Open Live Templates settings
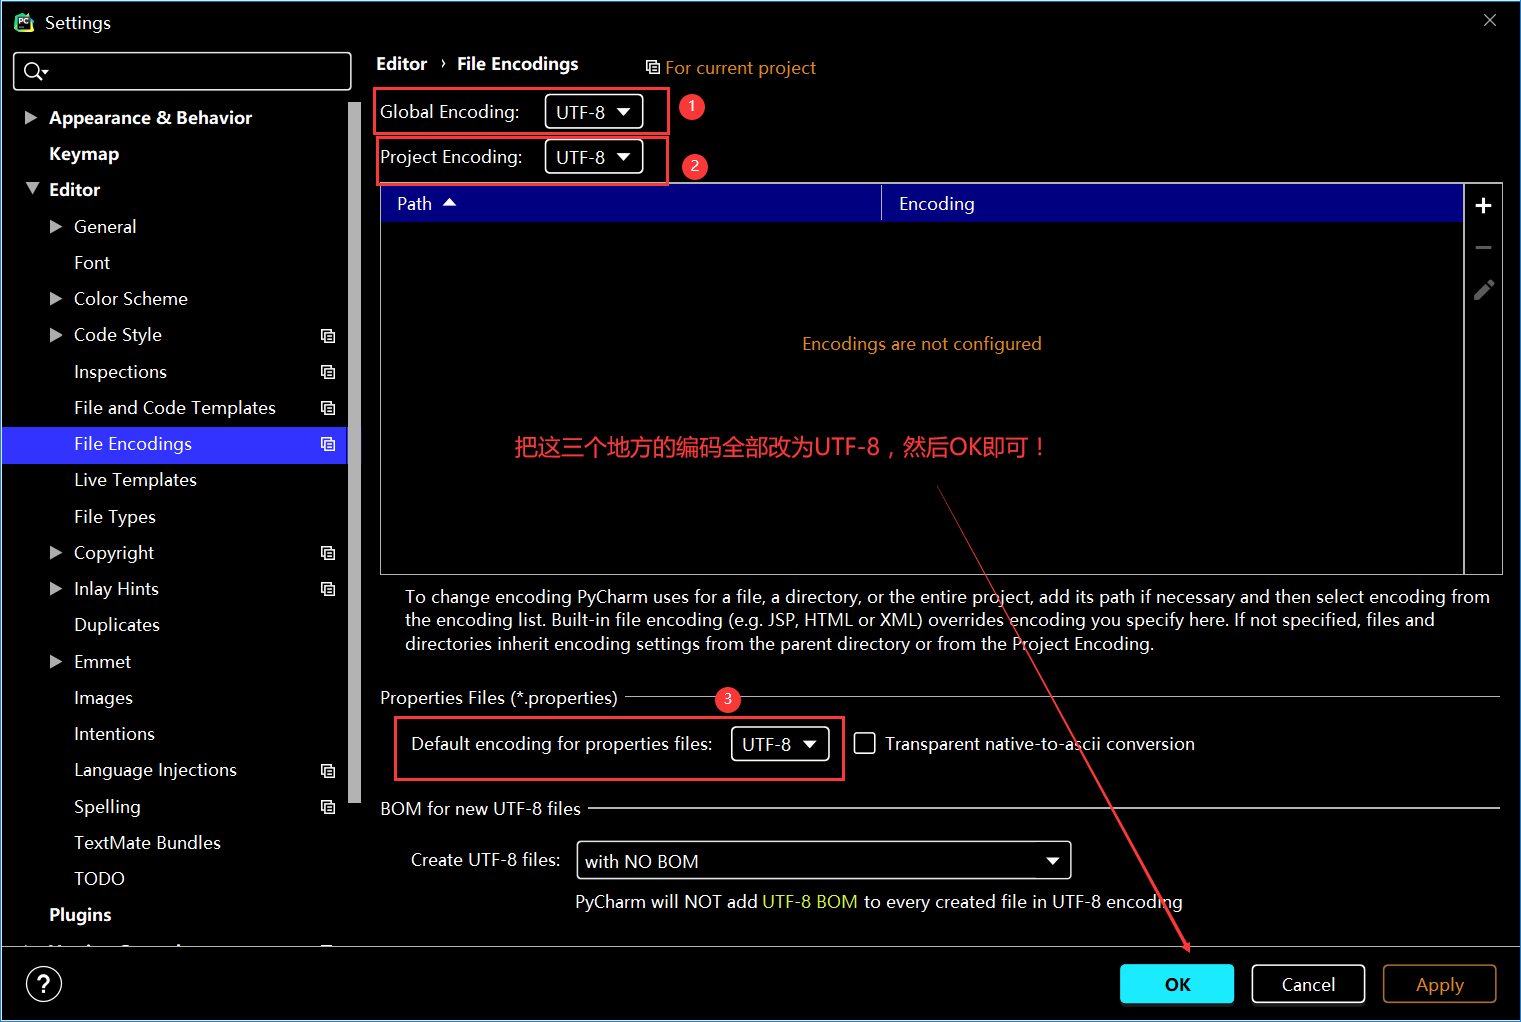 pyautogui.click(x=135, y=480)
